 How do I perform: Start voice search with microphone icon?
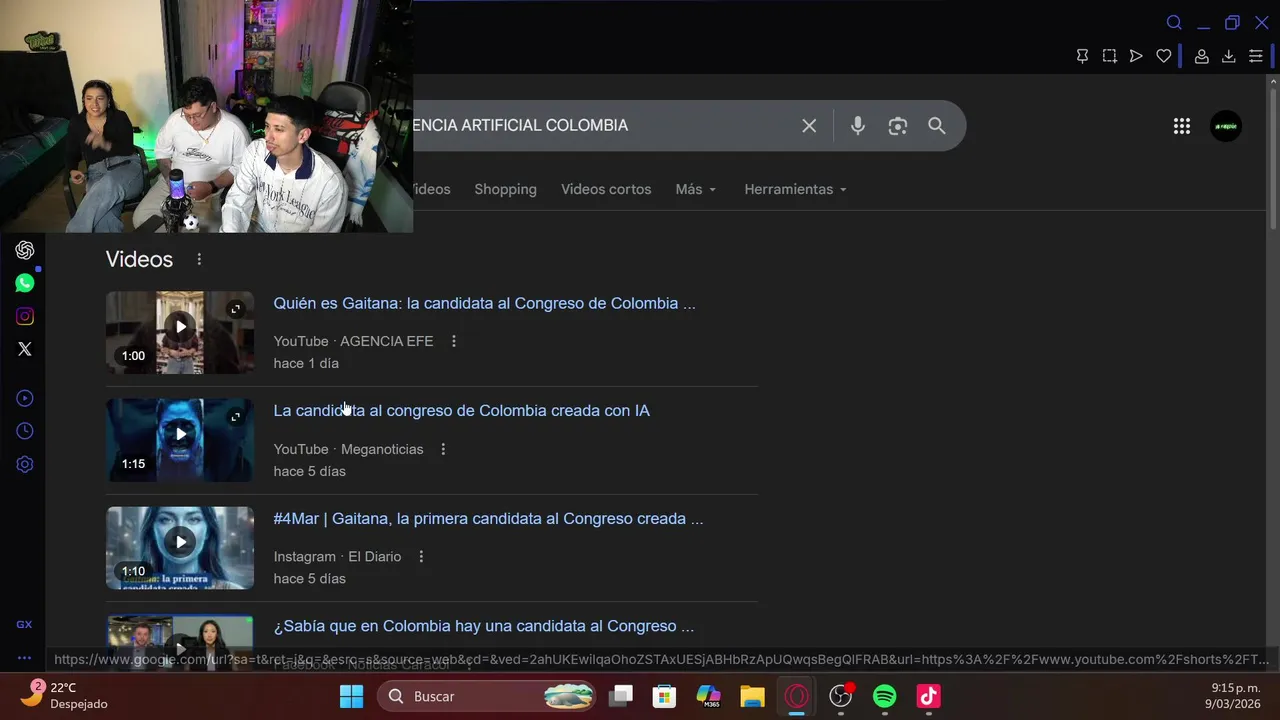(x=858, y=125)
